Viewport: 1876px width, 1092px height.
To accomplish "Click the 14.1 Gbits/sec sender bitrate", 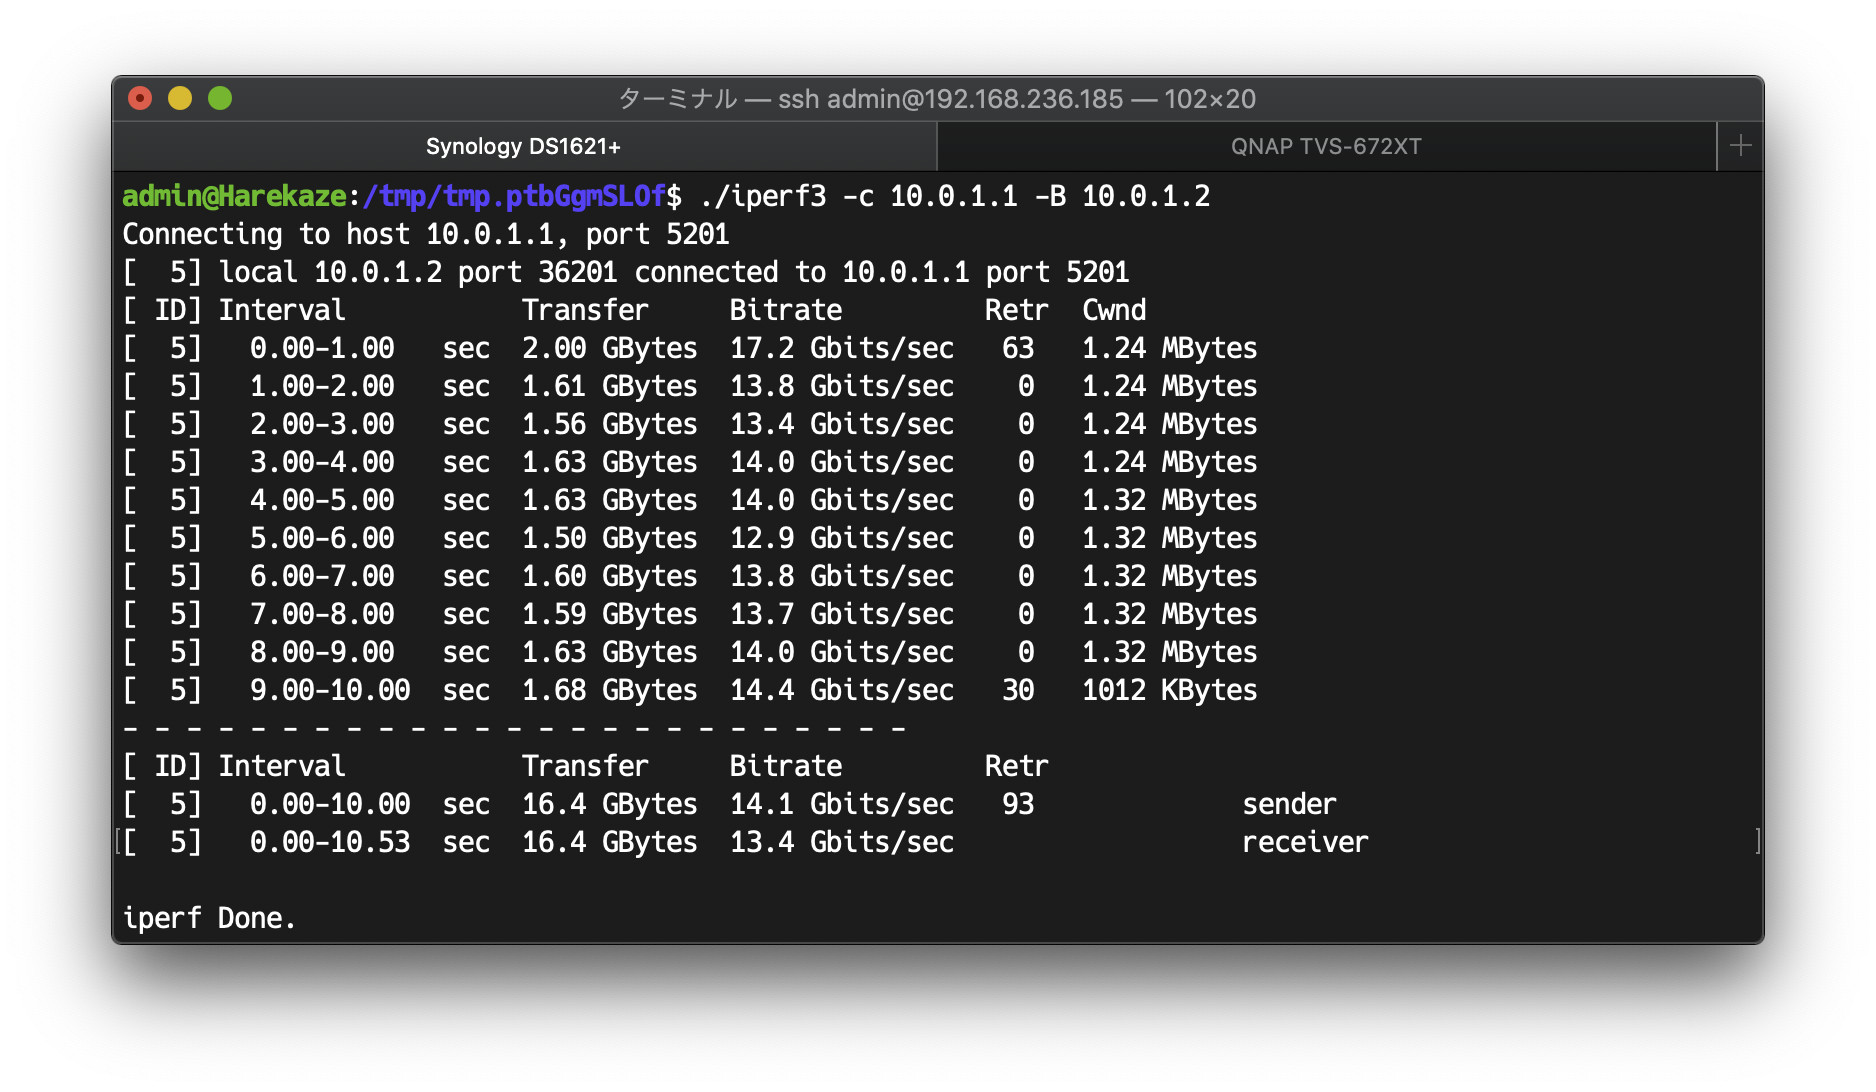I will (841, 804).
